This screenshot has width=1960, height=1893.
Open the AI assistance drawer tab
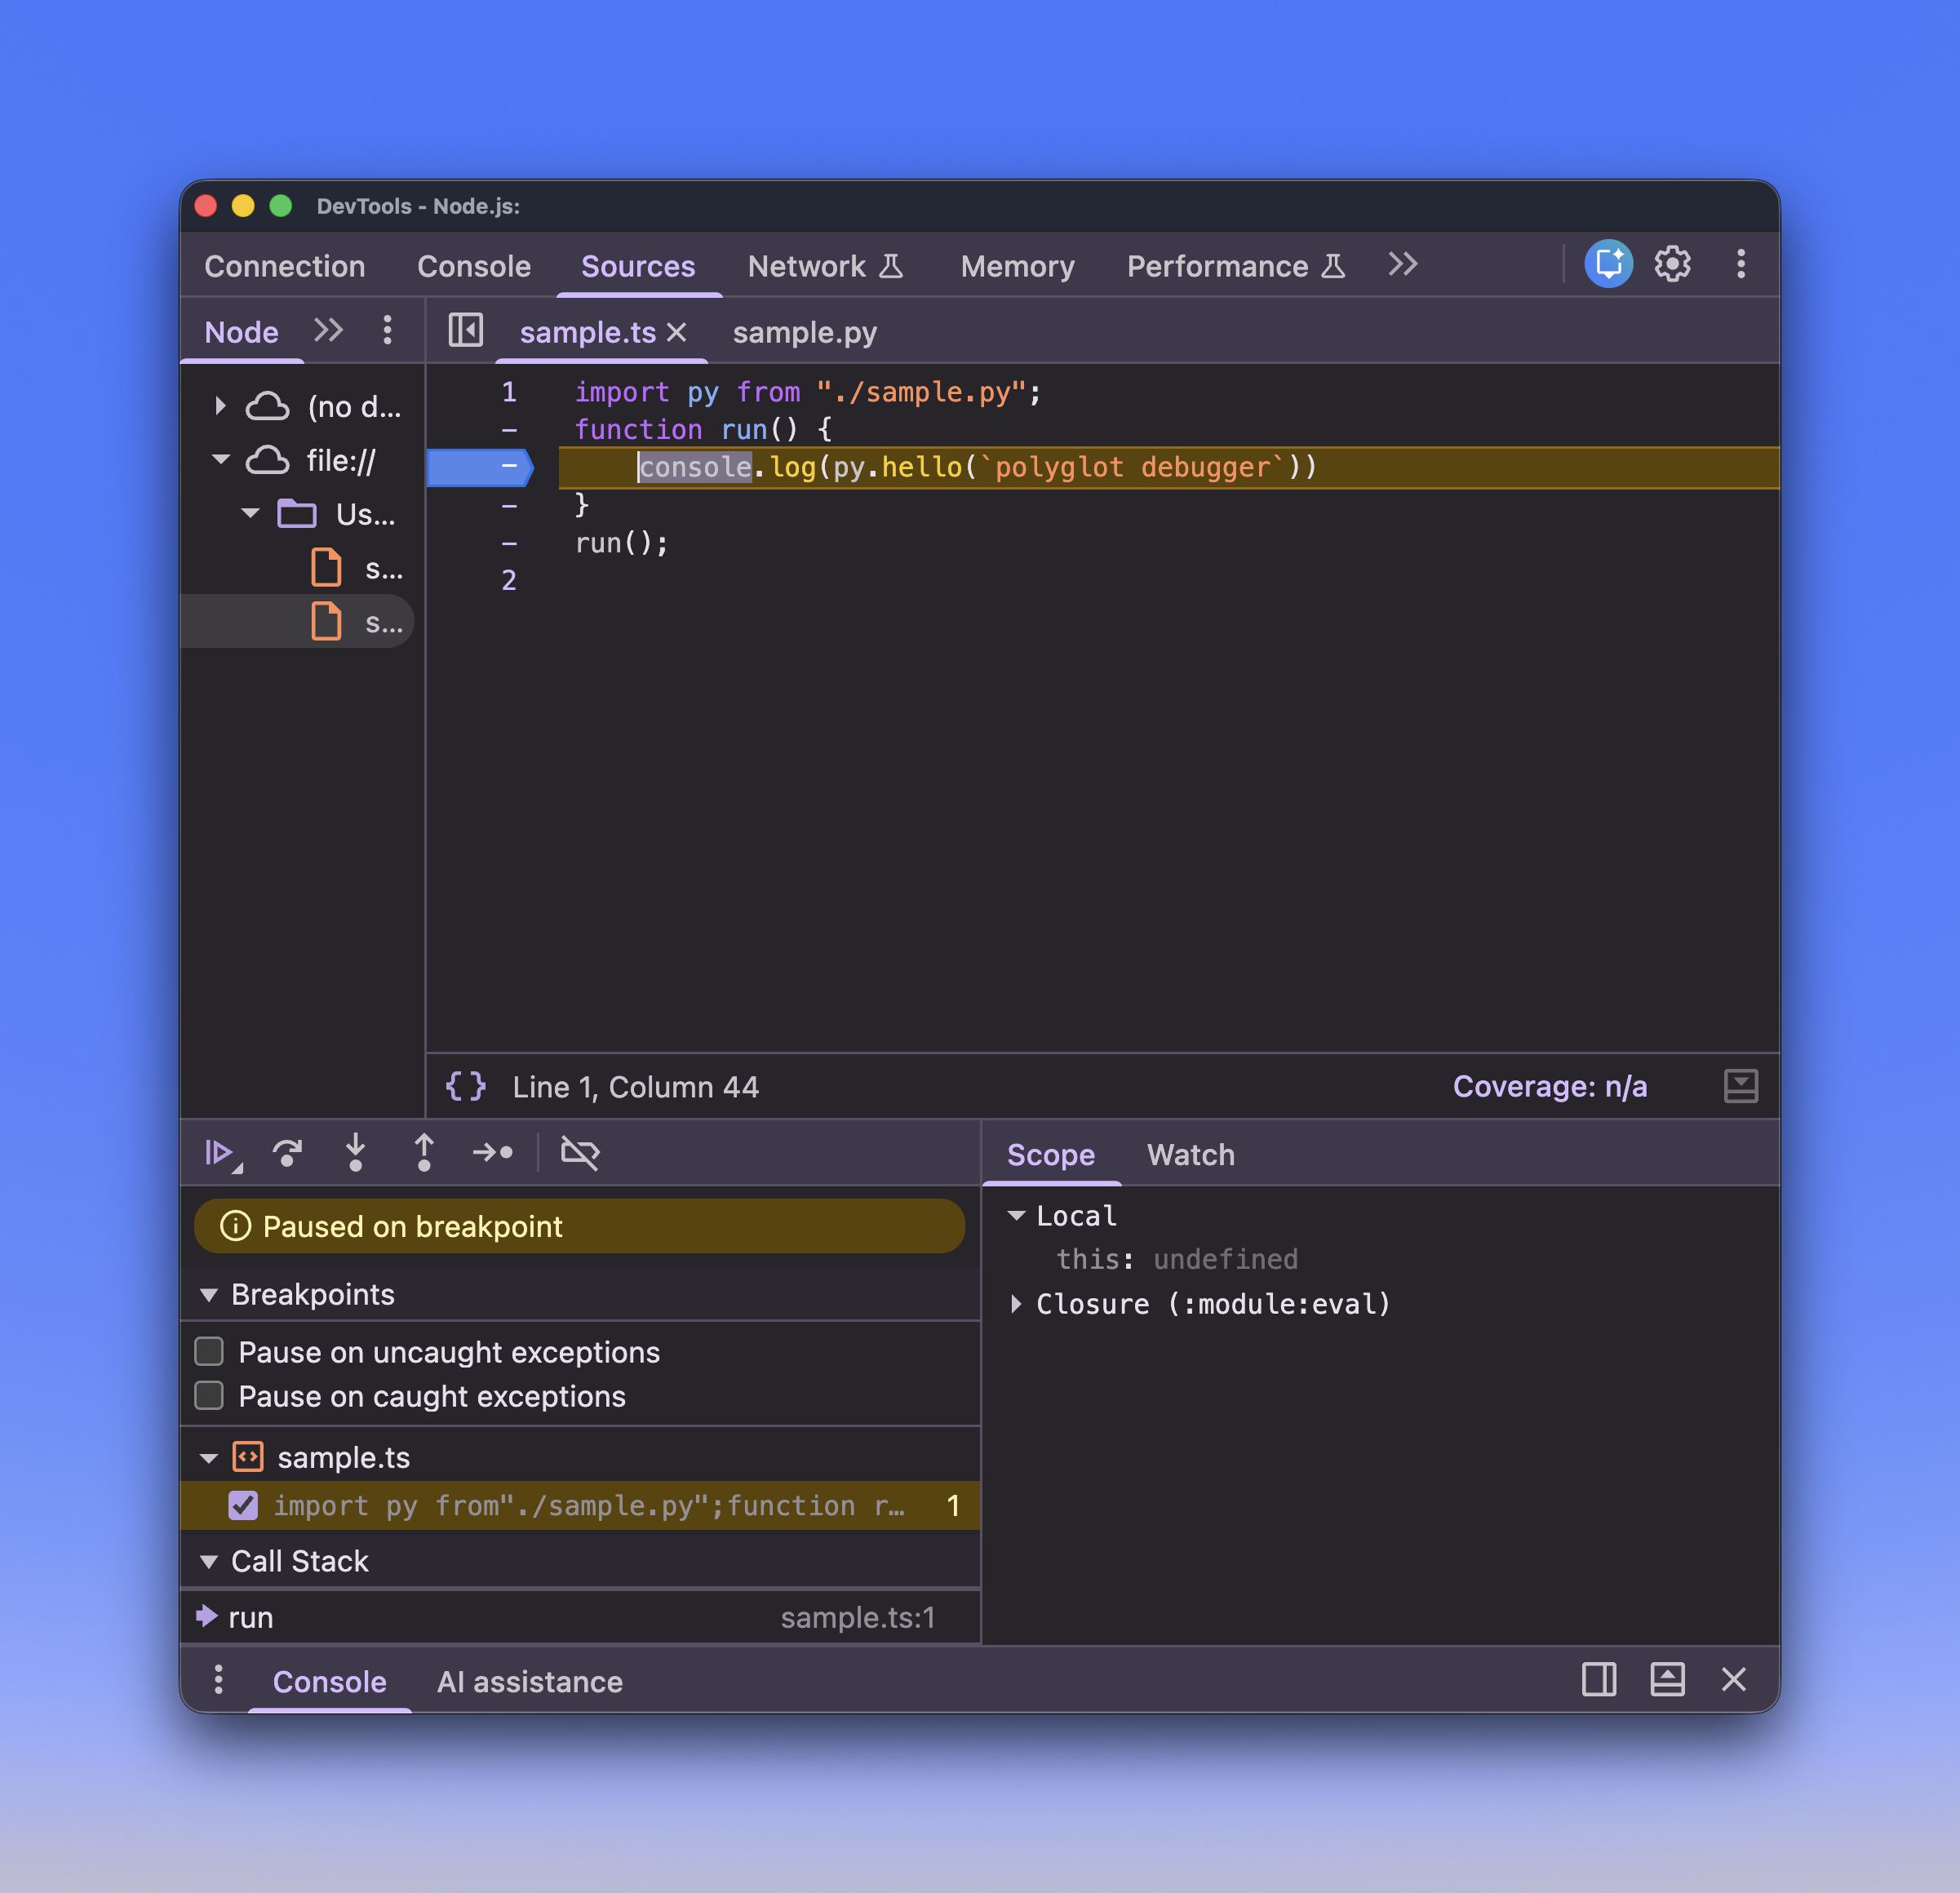click(x=530, y=1682)
